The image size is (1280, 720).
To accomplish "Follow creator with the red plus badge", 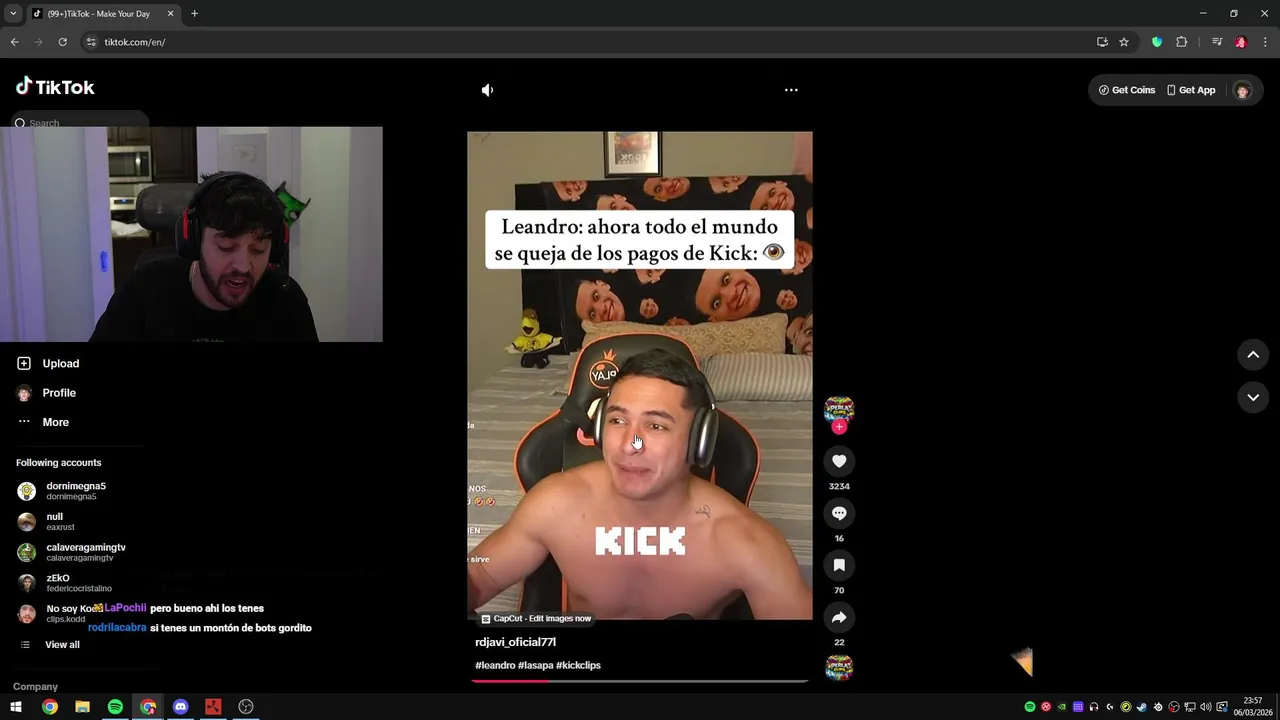I will point(839,427).
